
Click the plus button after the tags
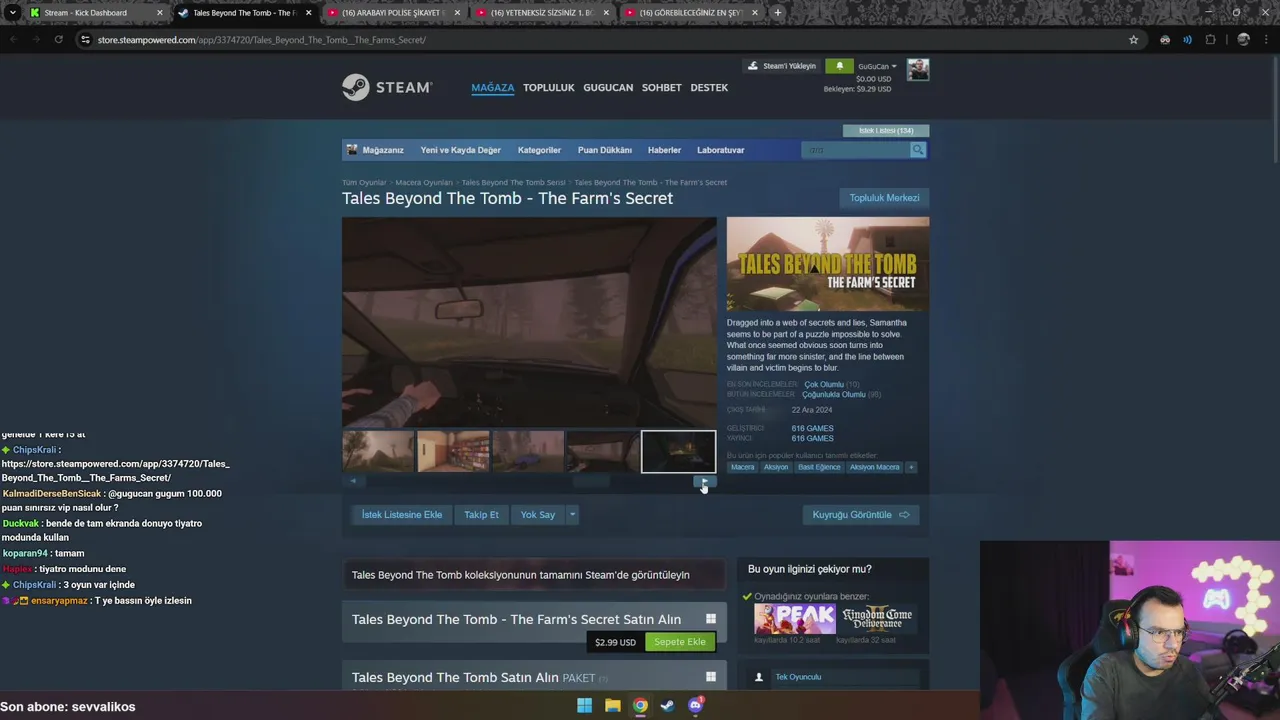point(910,467)
